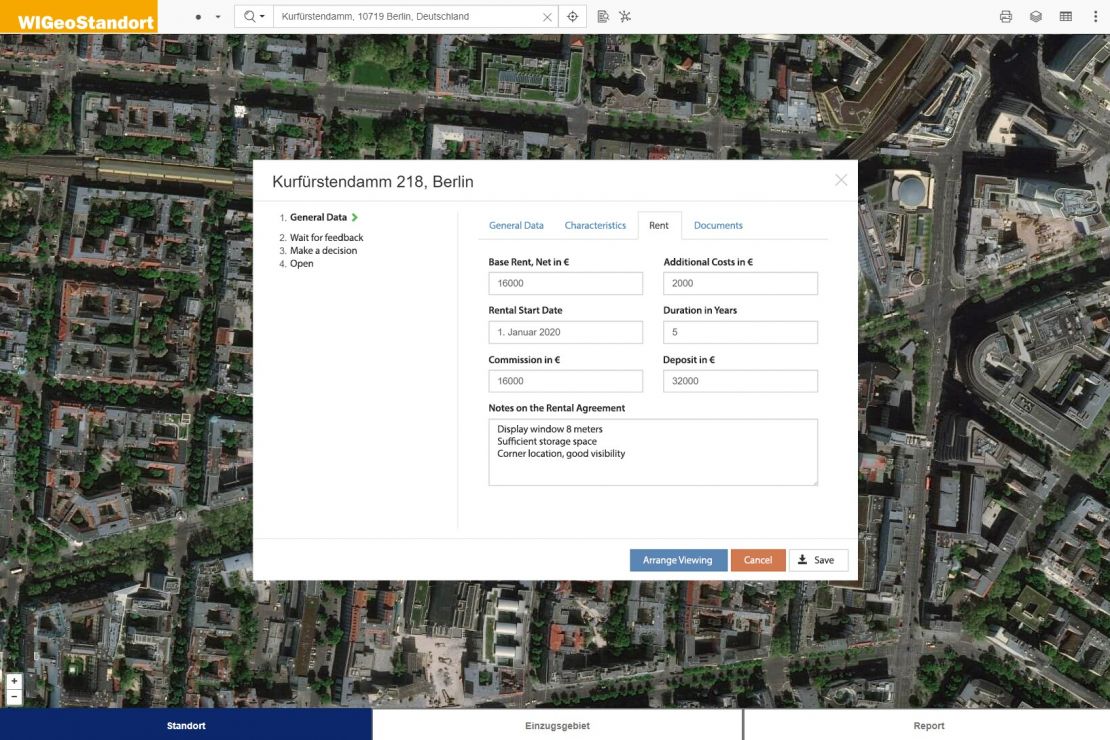
Task: Click the Base Rent, Net input field
Action: [566, 283]
